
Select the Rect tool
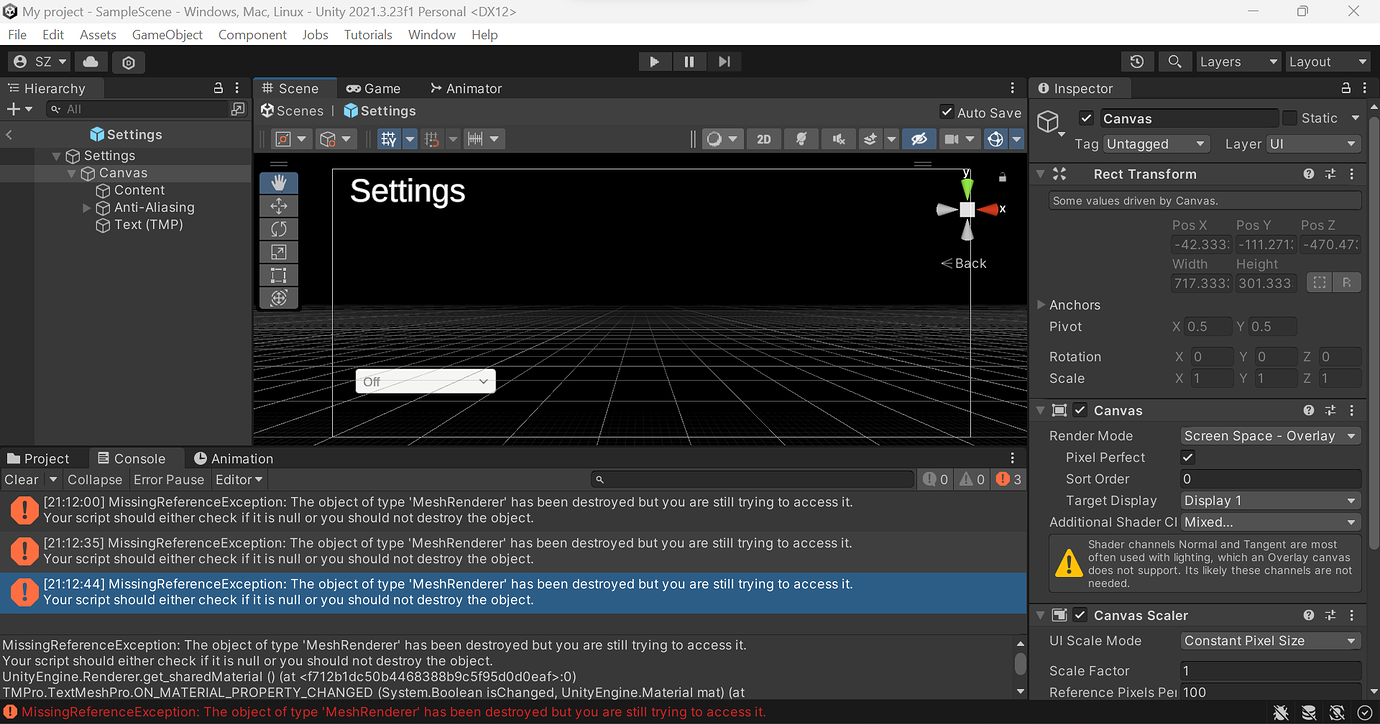pyautogui.click(x=279, y=275)
